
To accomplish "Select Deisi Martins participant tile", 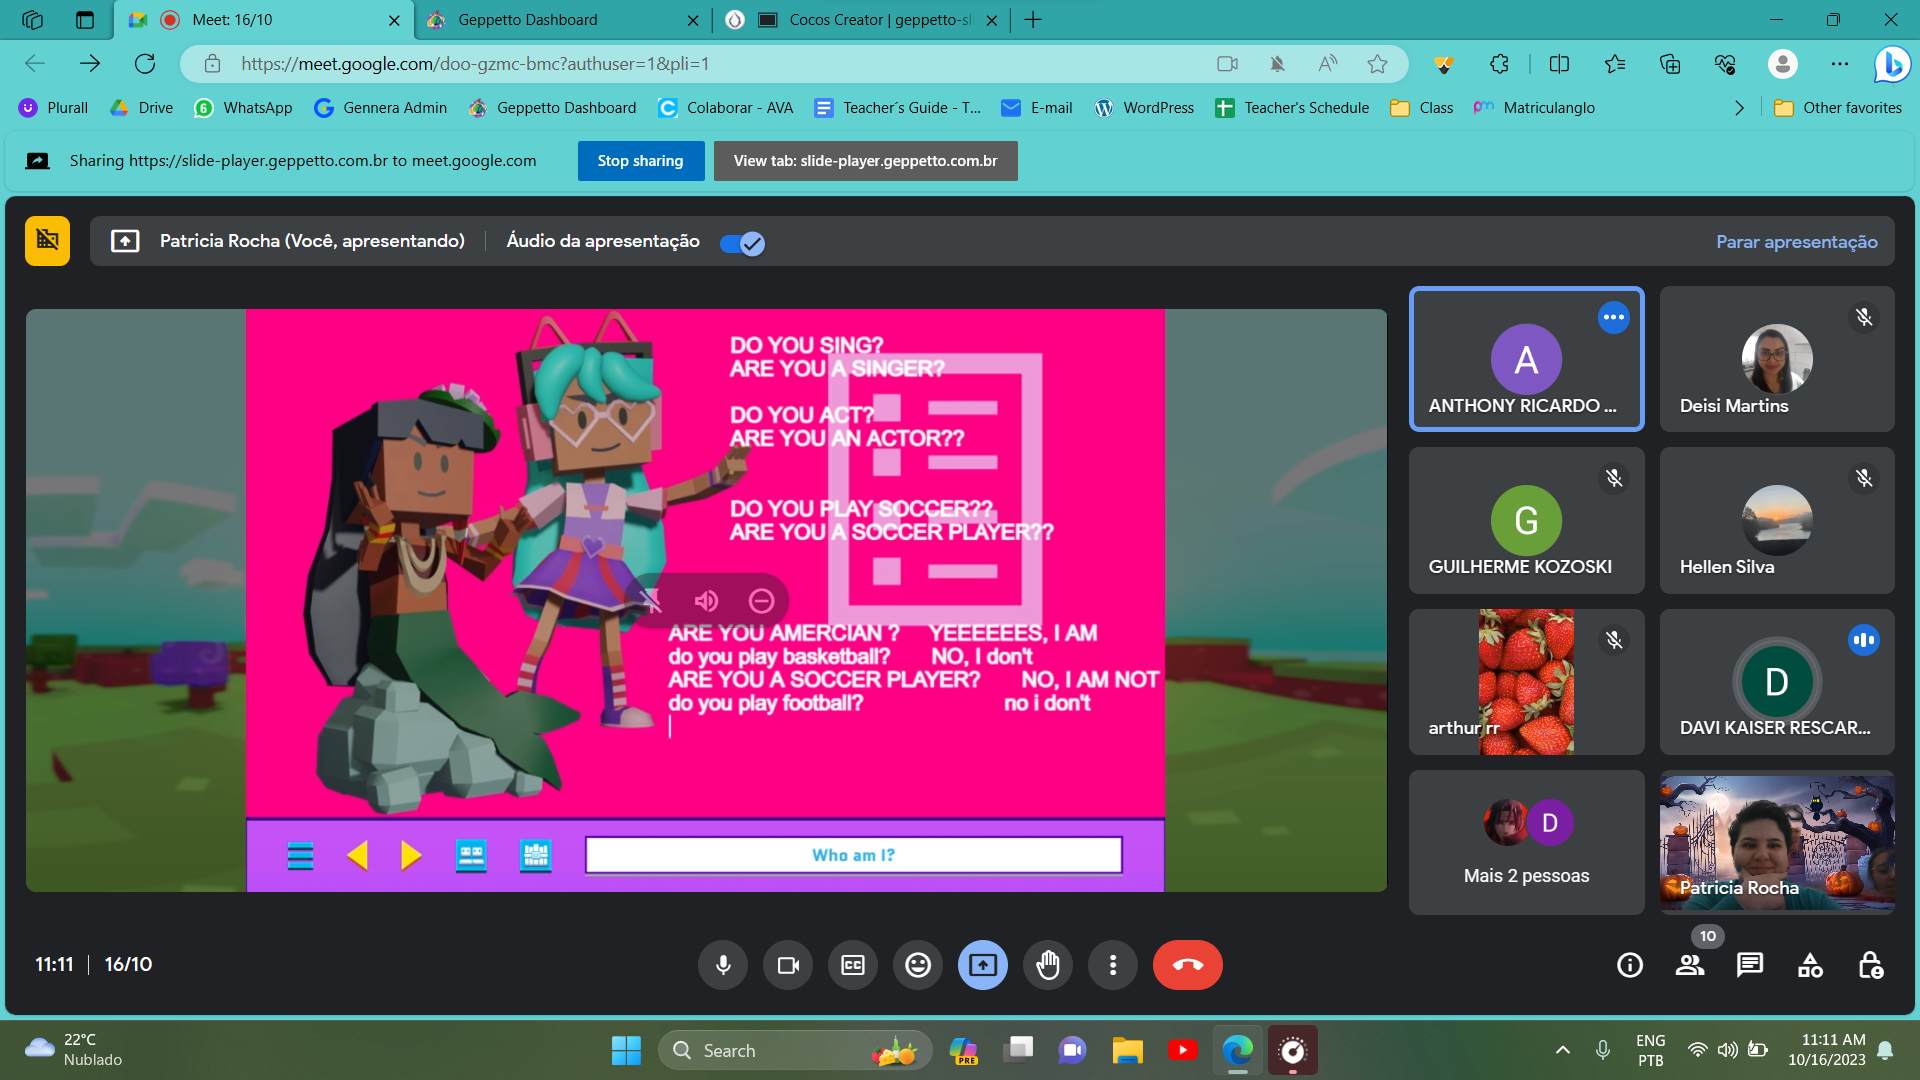I will click(x=1777, y=359).
